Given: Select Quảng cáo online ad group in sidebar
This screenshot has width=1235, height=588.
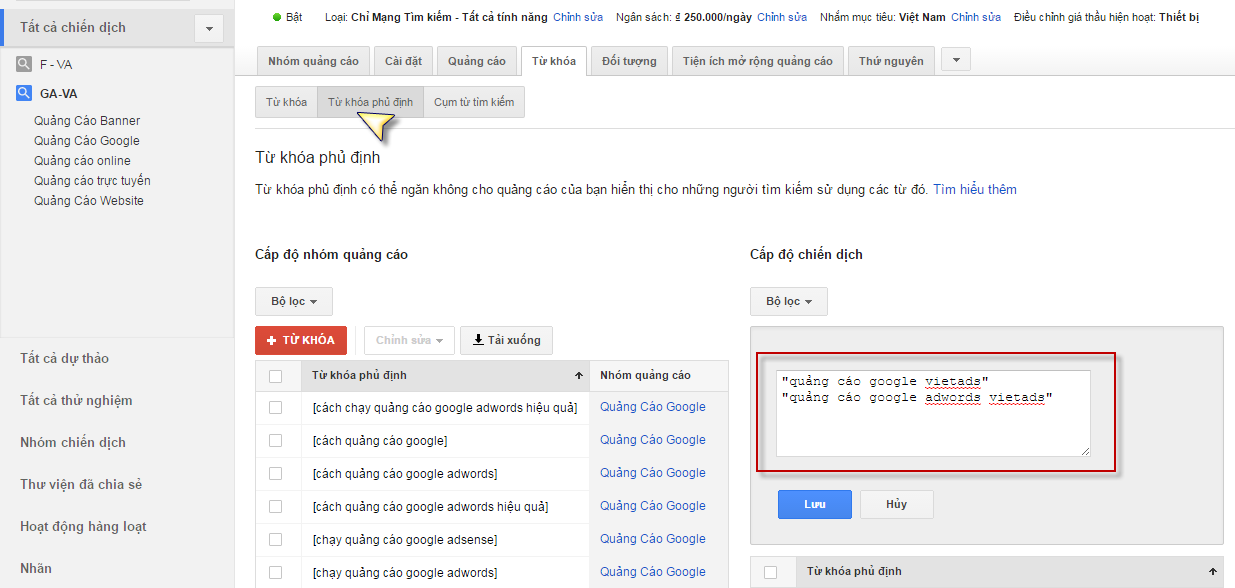Looking at the screenshot, I should [x=82, y=160].
